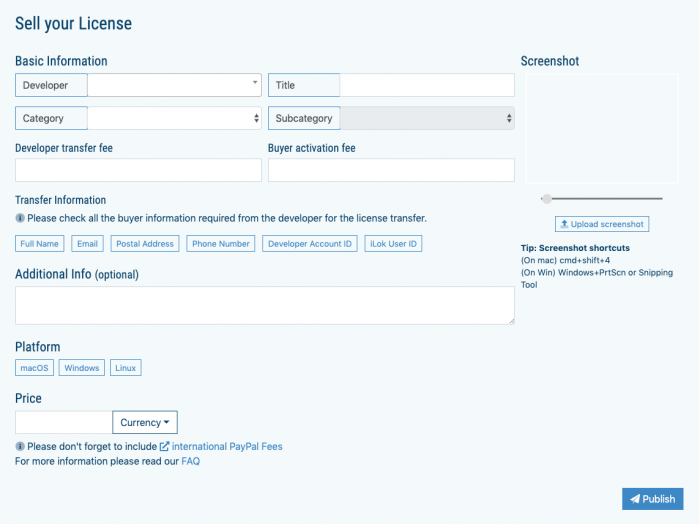Toggle the Full Name requirement

click(x=40, y=244)
